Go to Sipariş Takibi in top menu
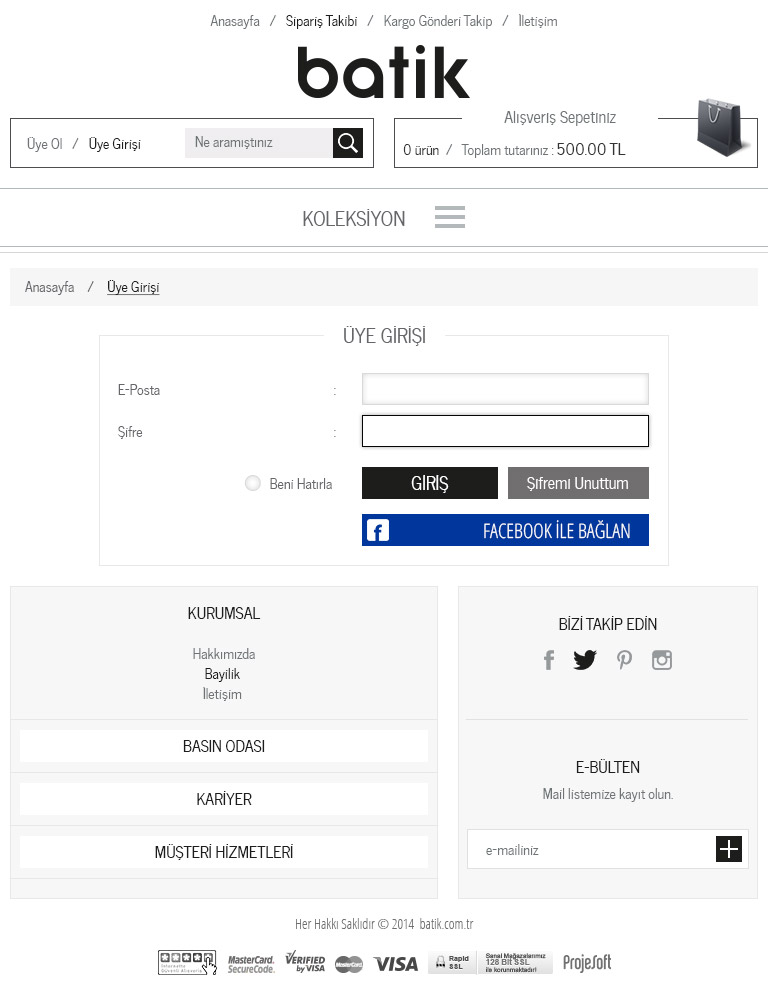 pos(321,21)
